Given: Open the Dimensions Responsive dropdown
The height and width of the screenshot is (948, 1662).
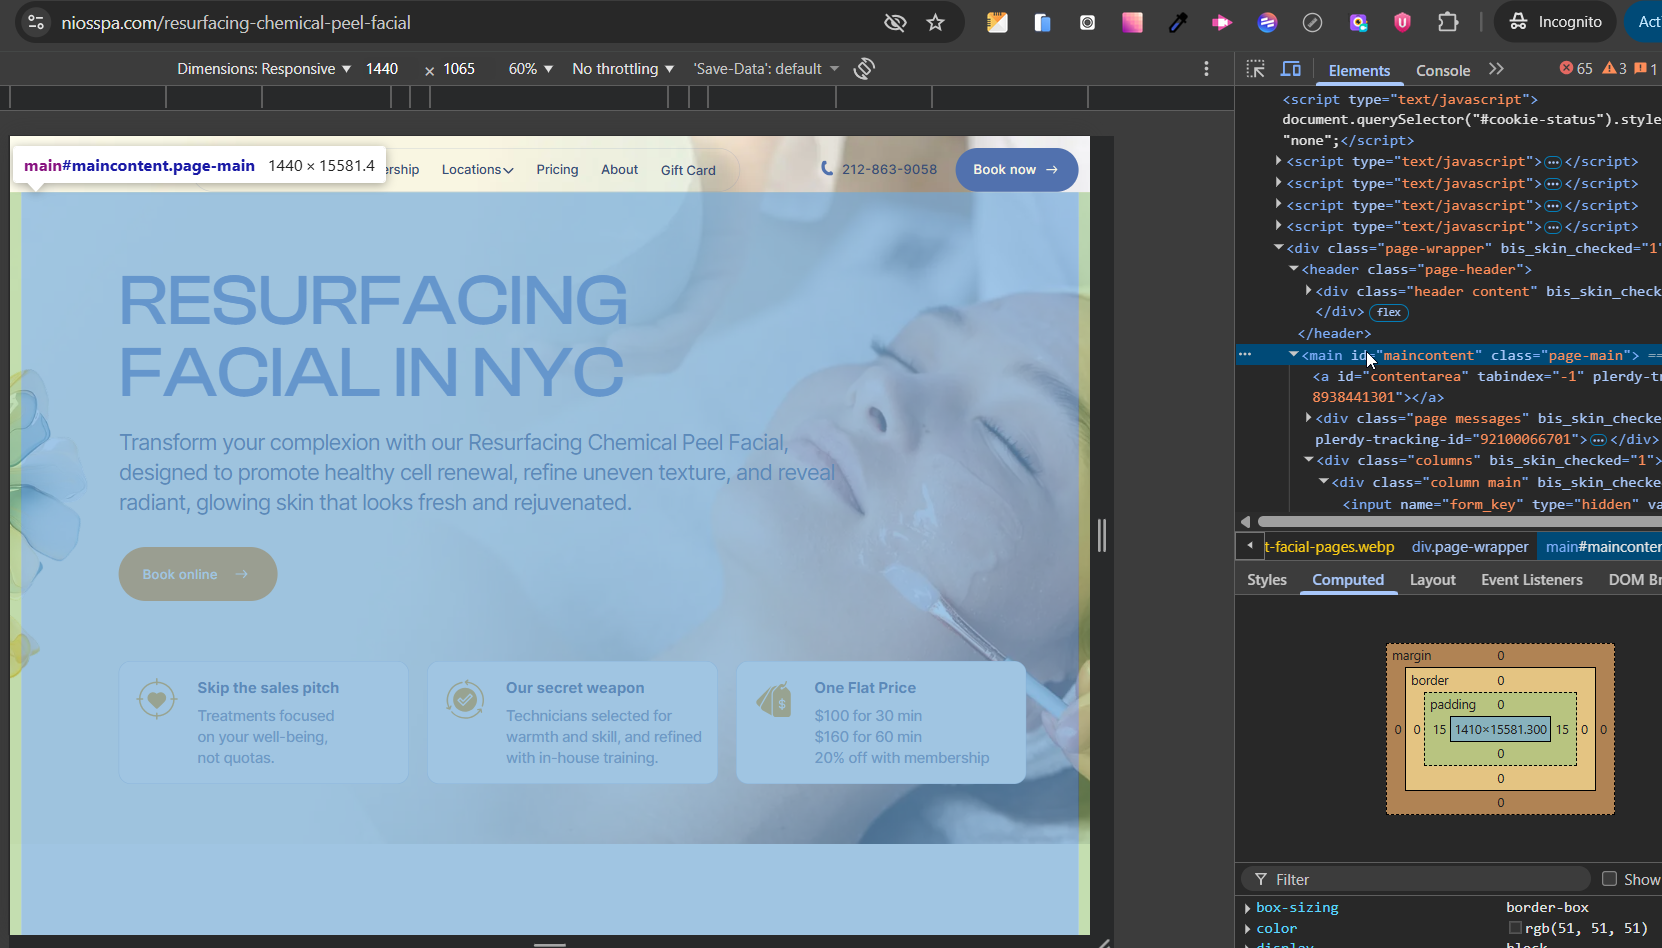Looking at the screenshot, I should (264, 69).
